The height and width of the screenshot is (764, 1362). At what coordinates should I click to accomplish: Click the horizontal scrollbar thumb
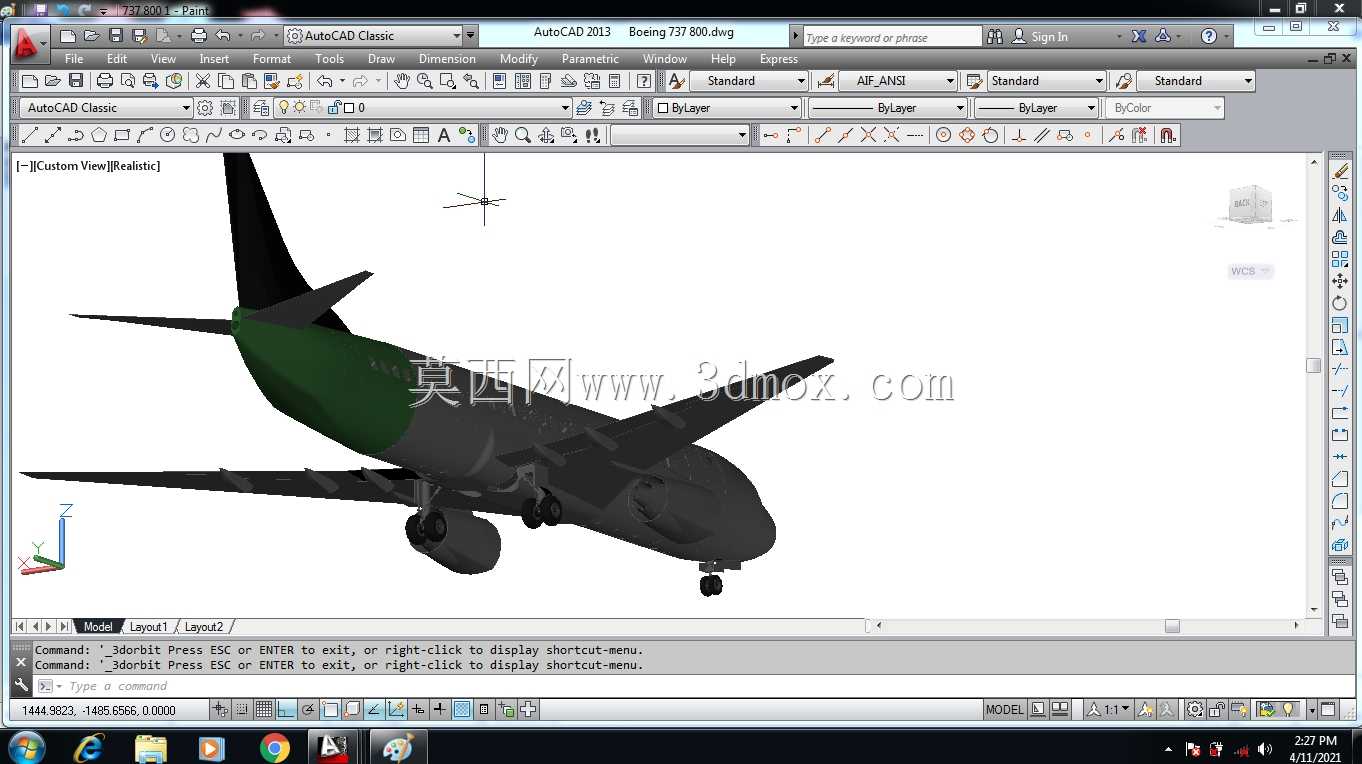1172,626
